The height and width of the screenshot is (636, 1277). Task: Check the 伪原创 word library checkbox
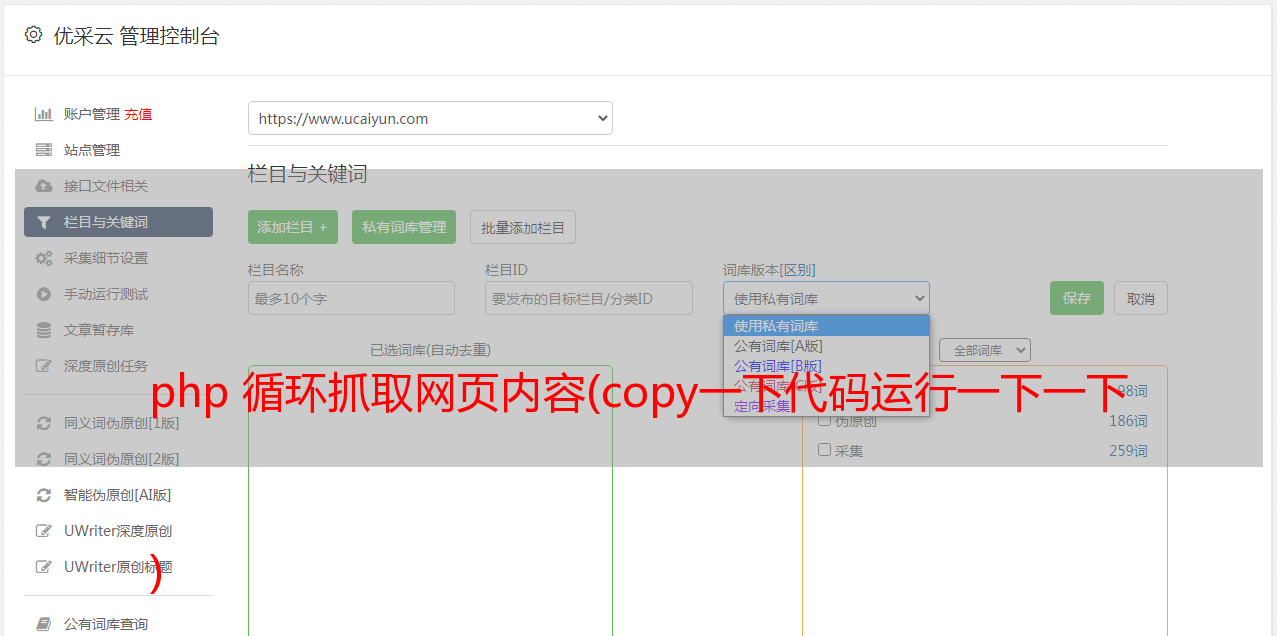pyautogui.click(x=825, y=421)
